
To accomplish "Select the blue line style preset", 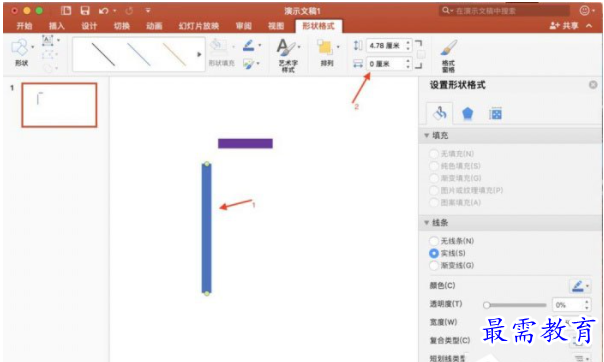I will [x=139, y=54].
